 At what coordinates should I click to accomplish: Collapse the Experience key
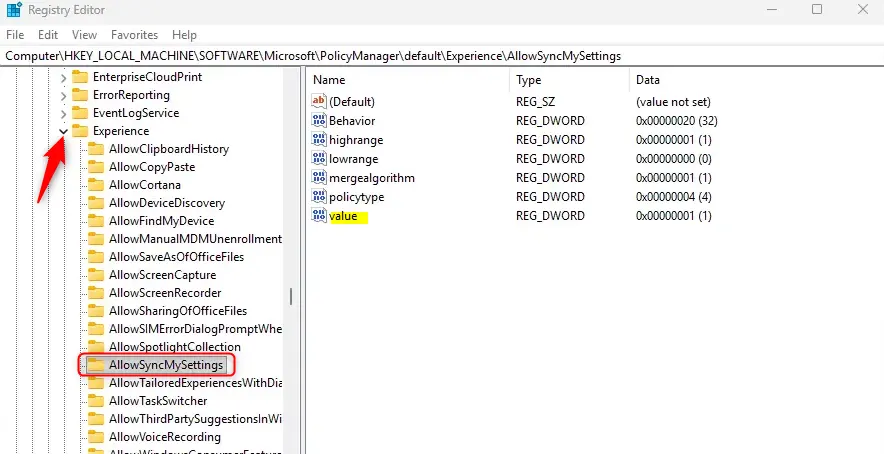pos(63,131)
